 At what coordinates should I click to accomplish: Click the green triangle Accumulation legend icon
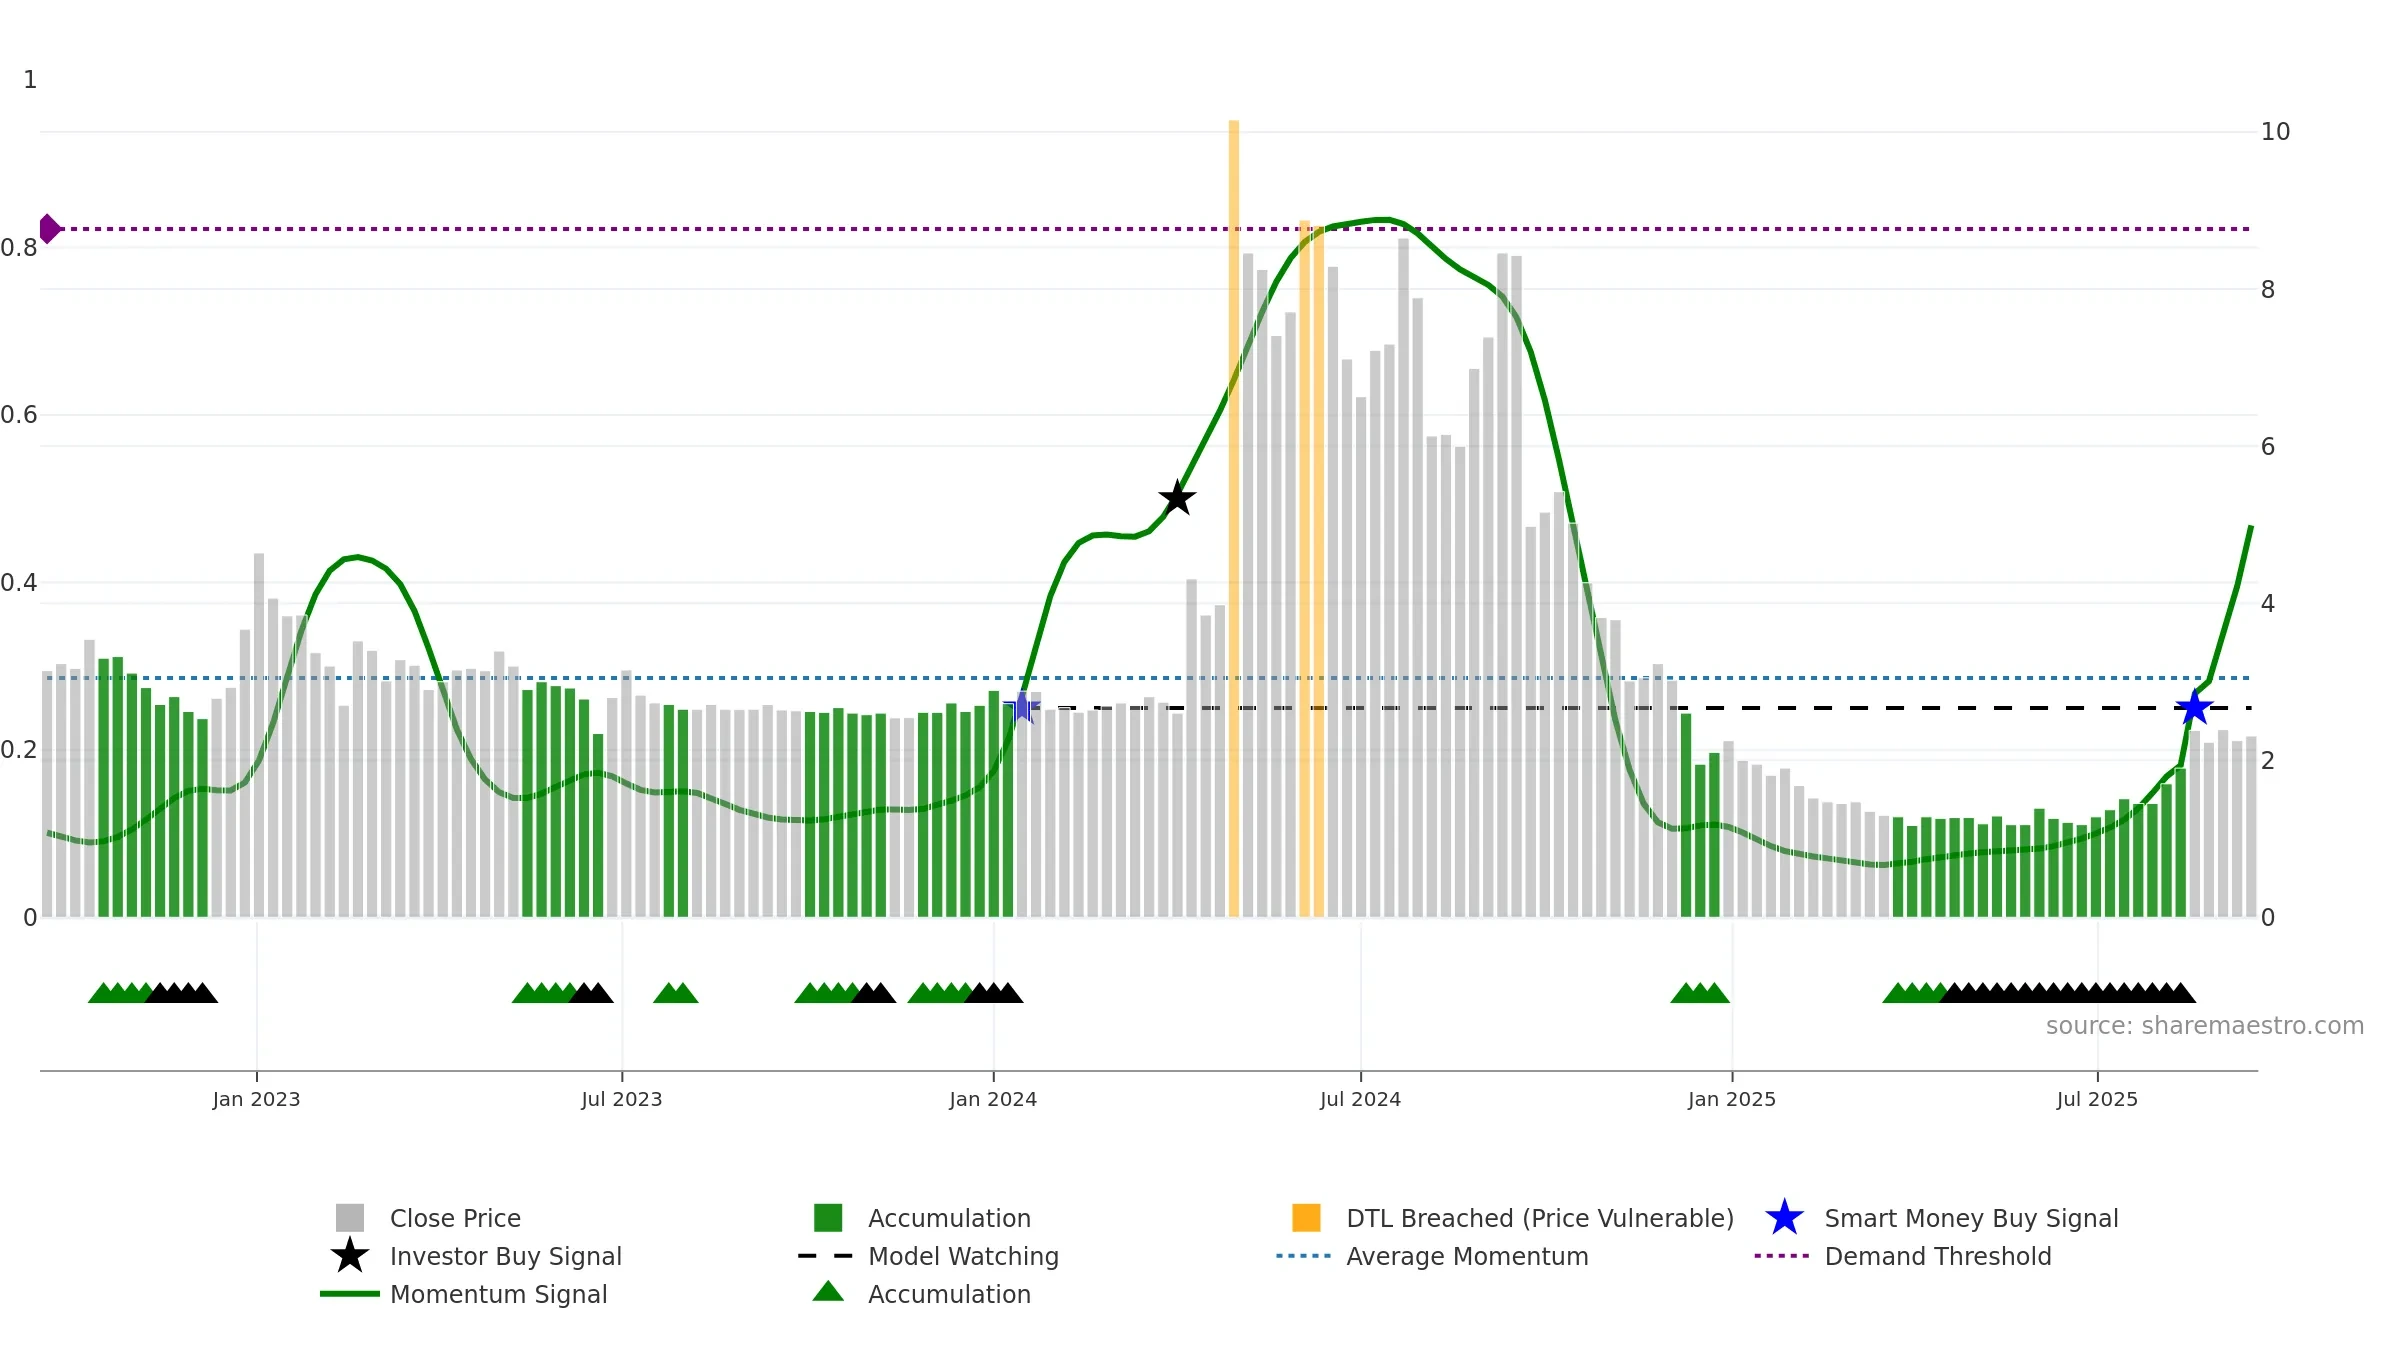[x=828, y=1292]
